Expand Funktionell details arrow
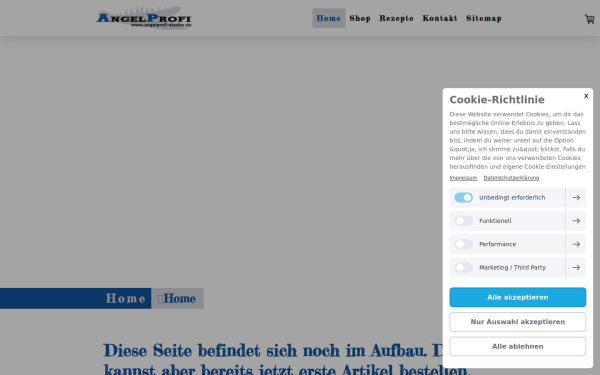Image resolution: width=600 pixels, height=375 pixels. click(576, 221)
